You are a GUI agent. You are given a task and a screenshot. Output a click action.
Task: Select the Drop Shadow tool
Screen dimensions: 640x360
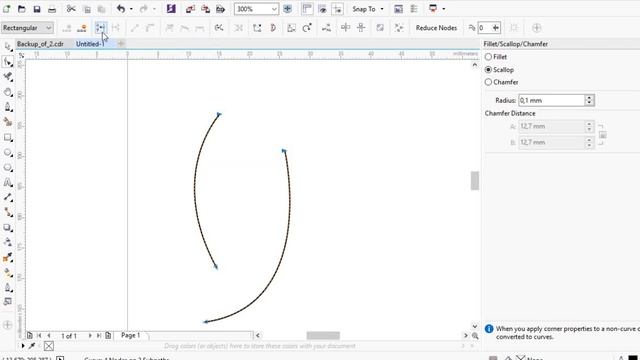[x=8, y=228]
